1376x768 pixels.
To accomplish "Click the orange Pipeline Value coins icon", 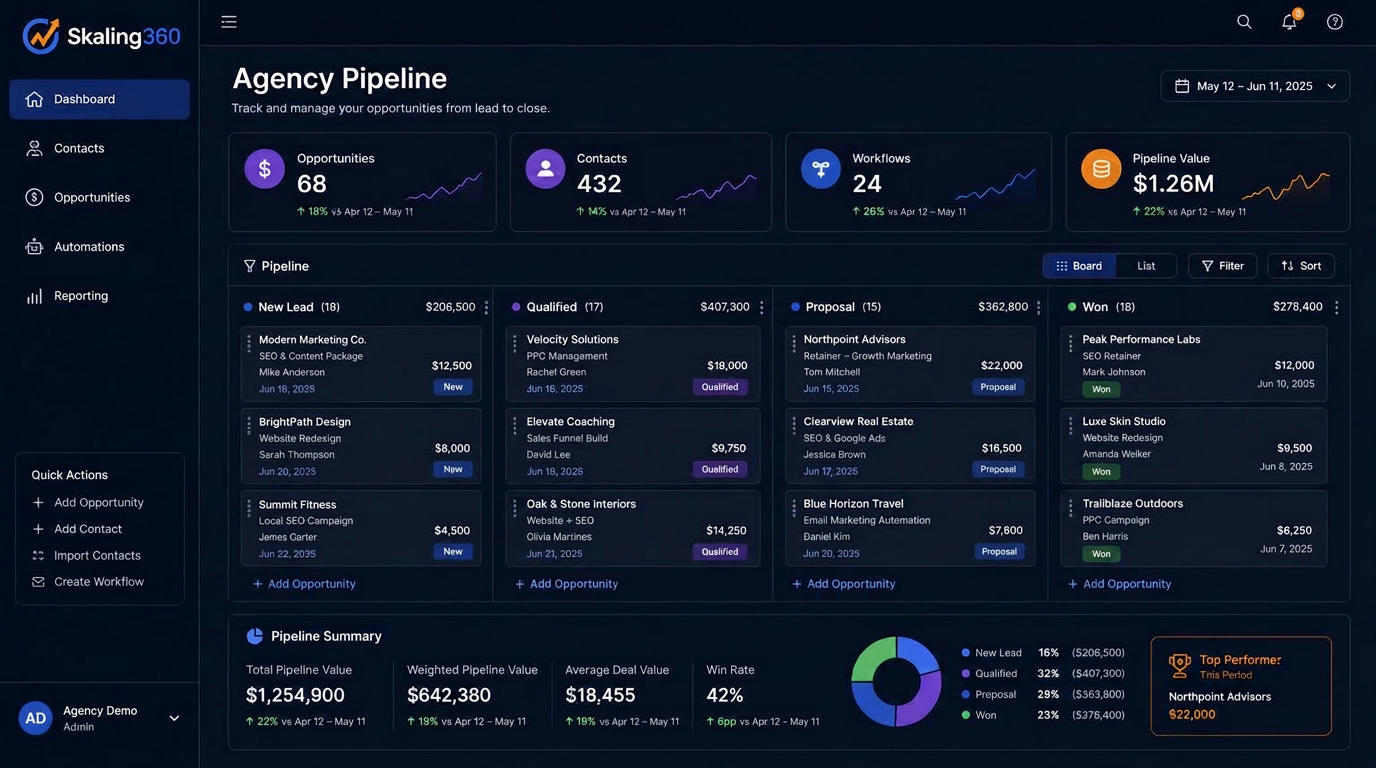I will point(1101,169).
